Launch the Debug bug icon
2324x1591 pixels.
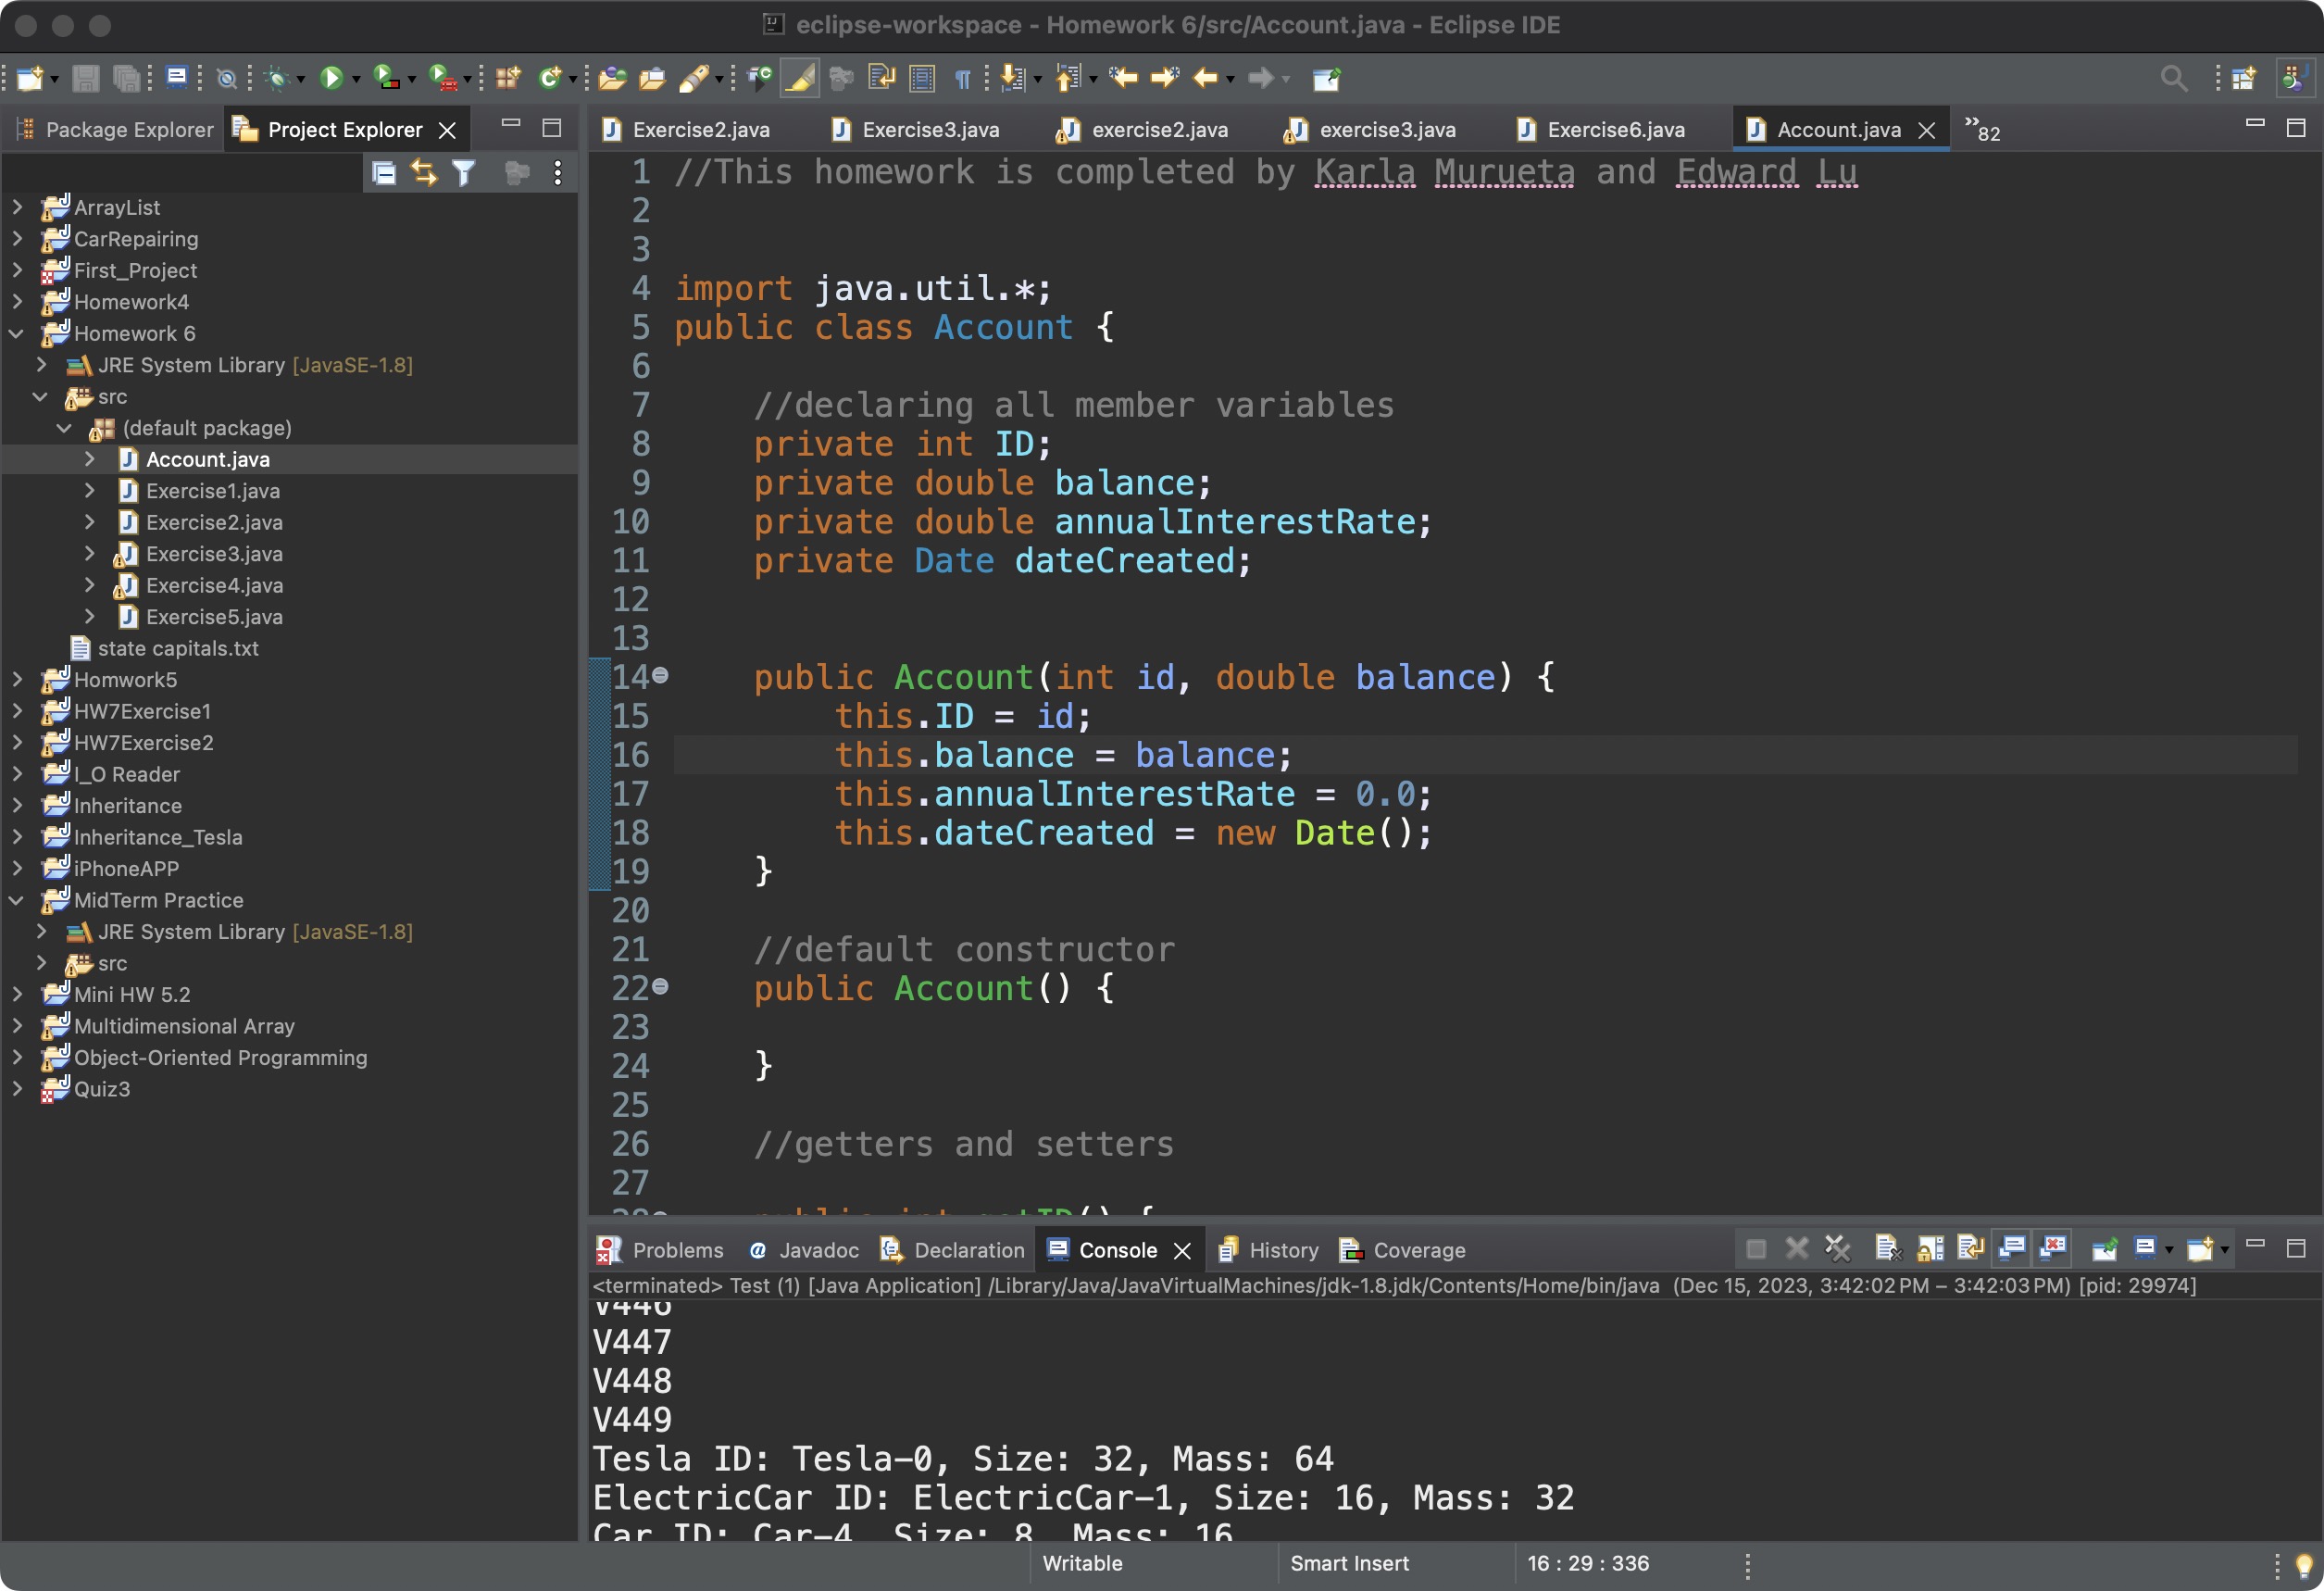coord(278,78)
